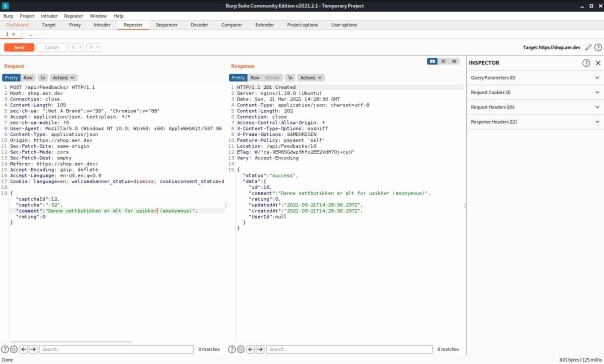Jump to next match in Request

(33, 349)
